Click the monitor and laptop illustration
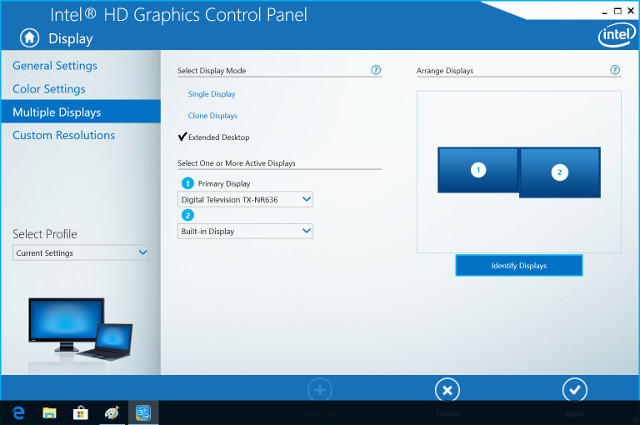 [80, 330]
